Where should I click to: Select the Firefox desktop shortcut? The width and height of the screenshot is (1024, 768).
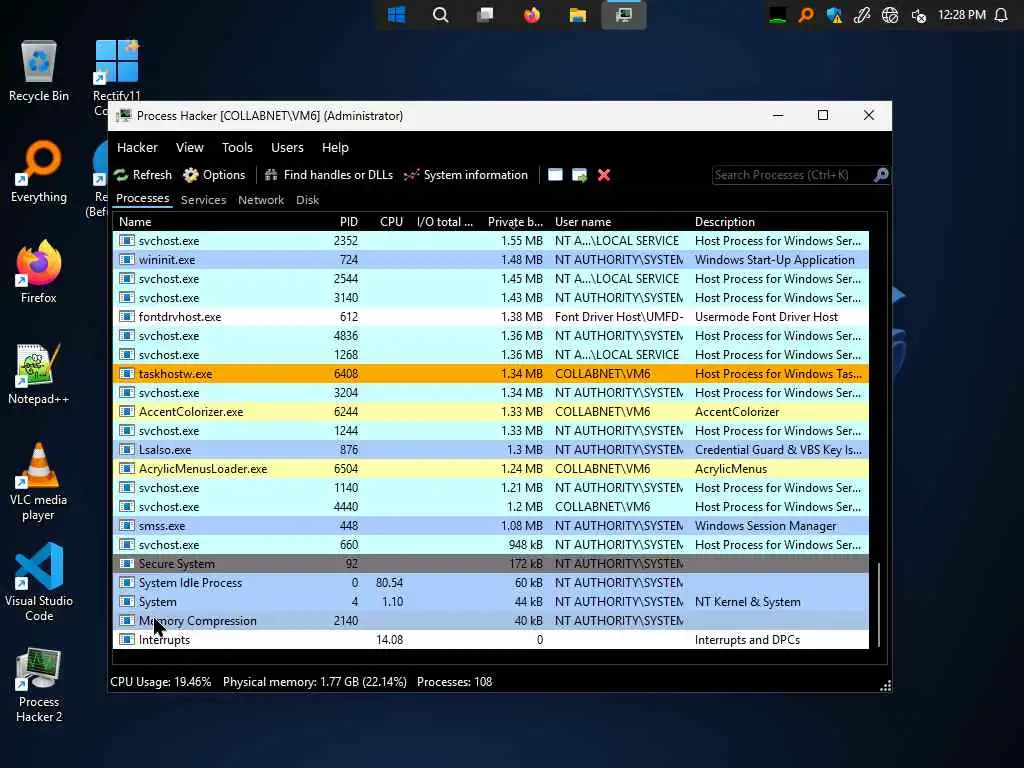(x=39, y=272)
